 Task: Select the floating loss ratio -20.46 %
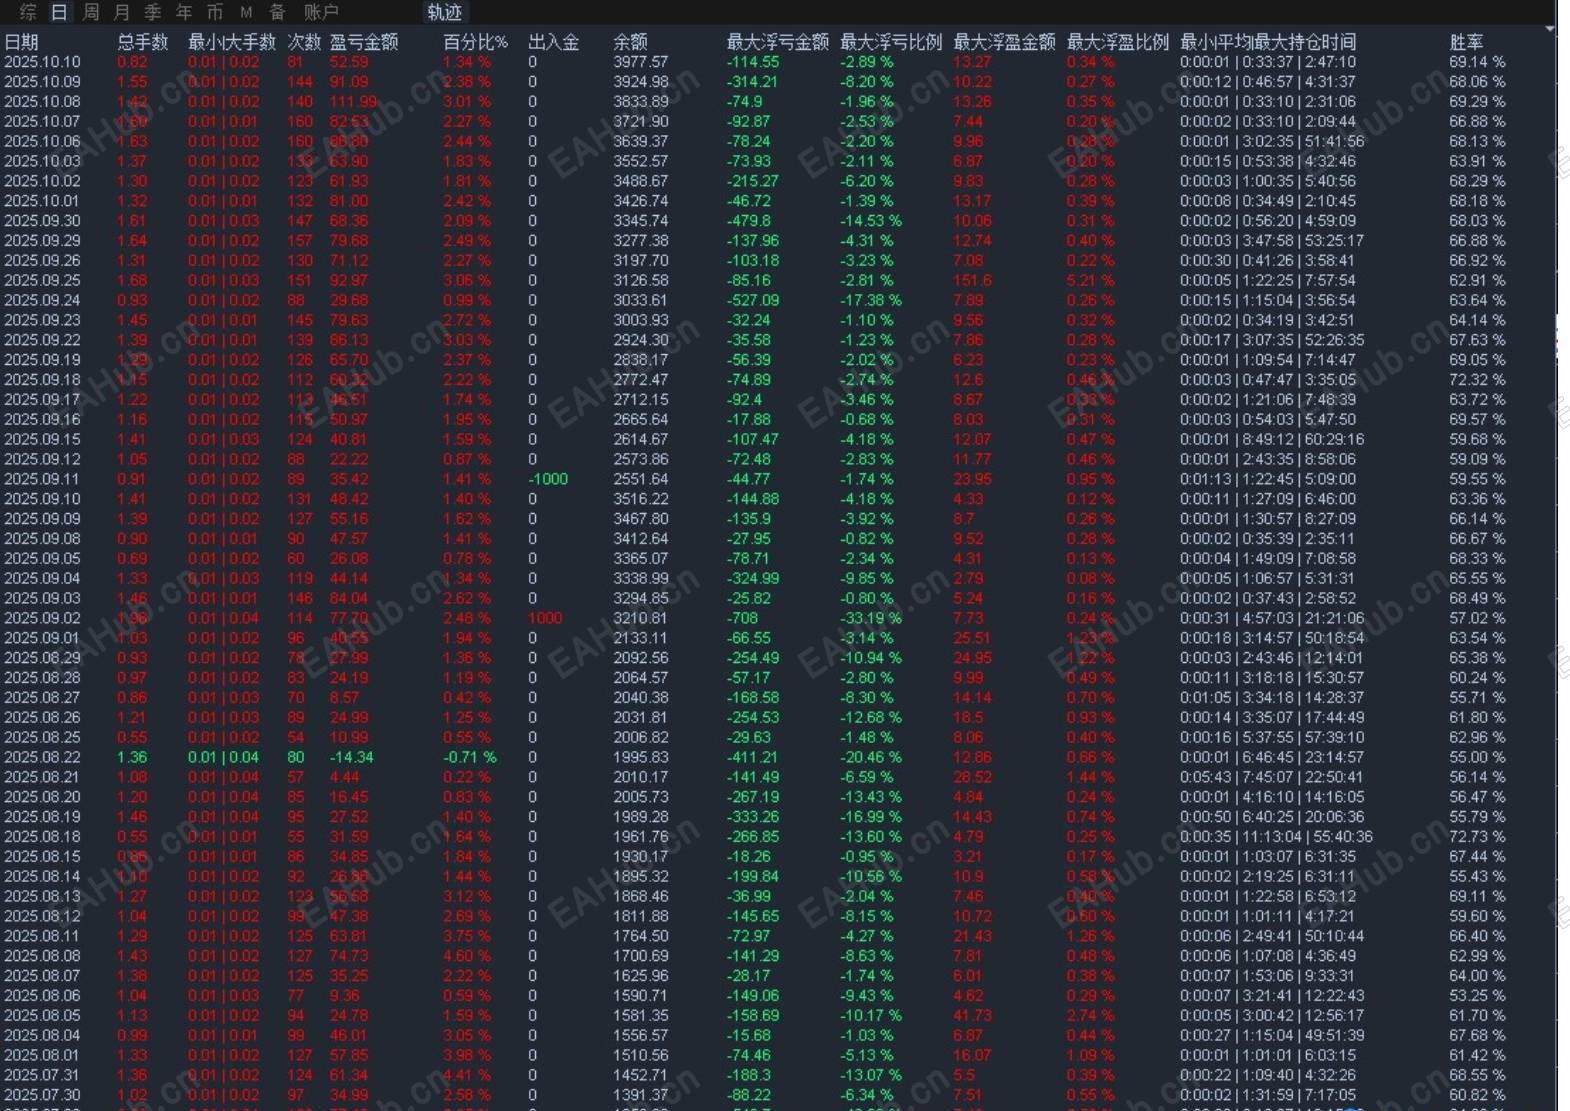click(x=871, y=757)
